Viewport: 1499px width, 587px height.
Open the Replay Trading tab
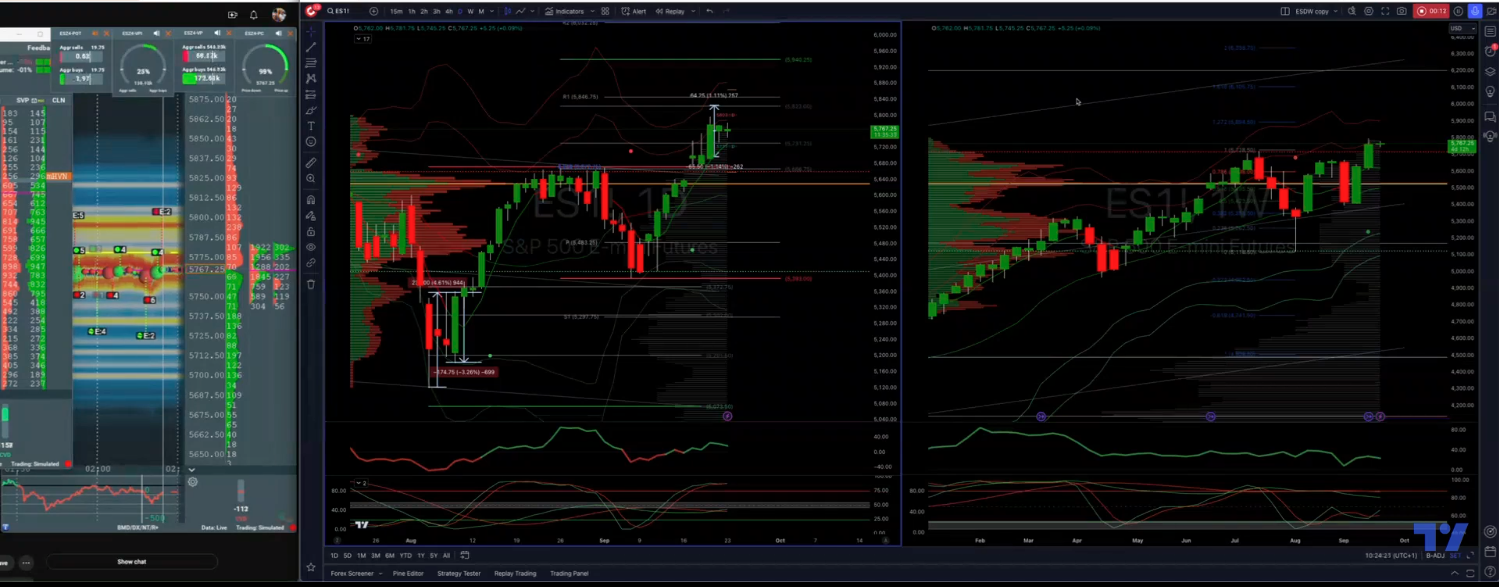pos(516,574)
